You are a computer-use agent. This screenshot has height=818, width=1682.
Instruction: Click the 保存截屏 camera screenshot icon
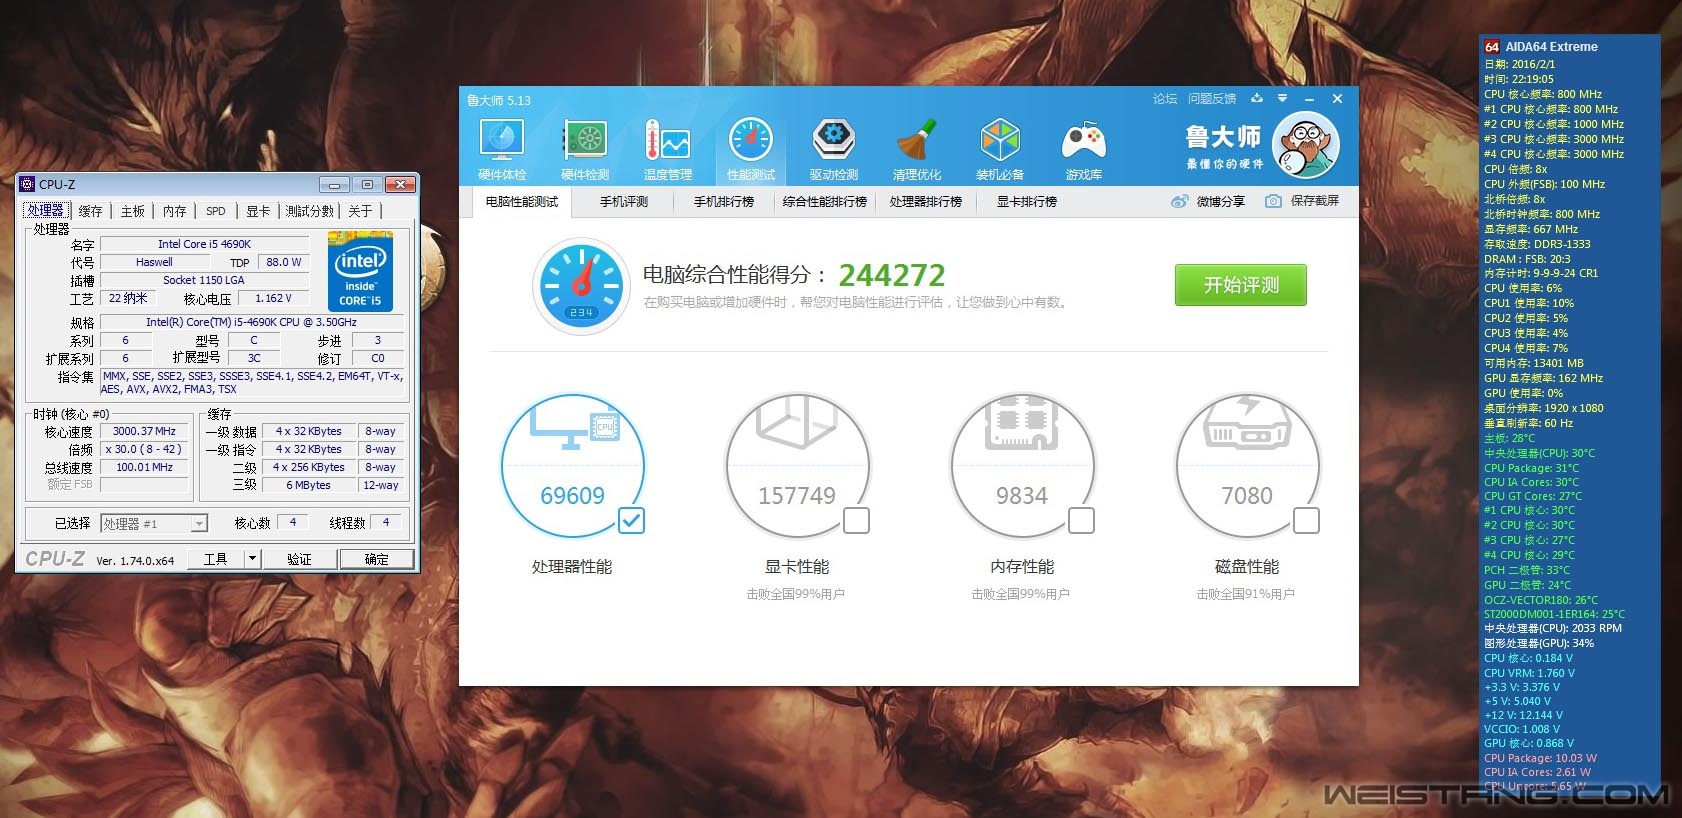[x=1273, y=201]
